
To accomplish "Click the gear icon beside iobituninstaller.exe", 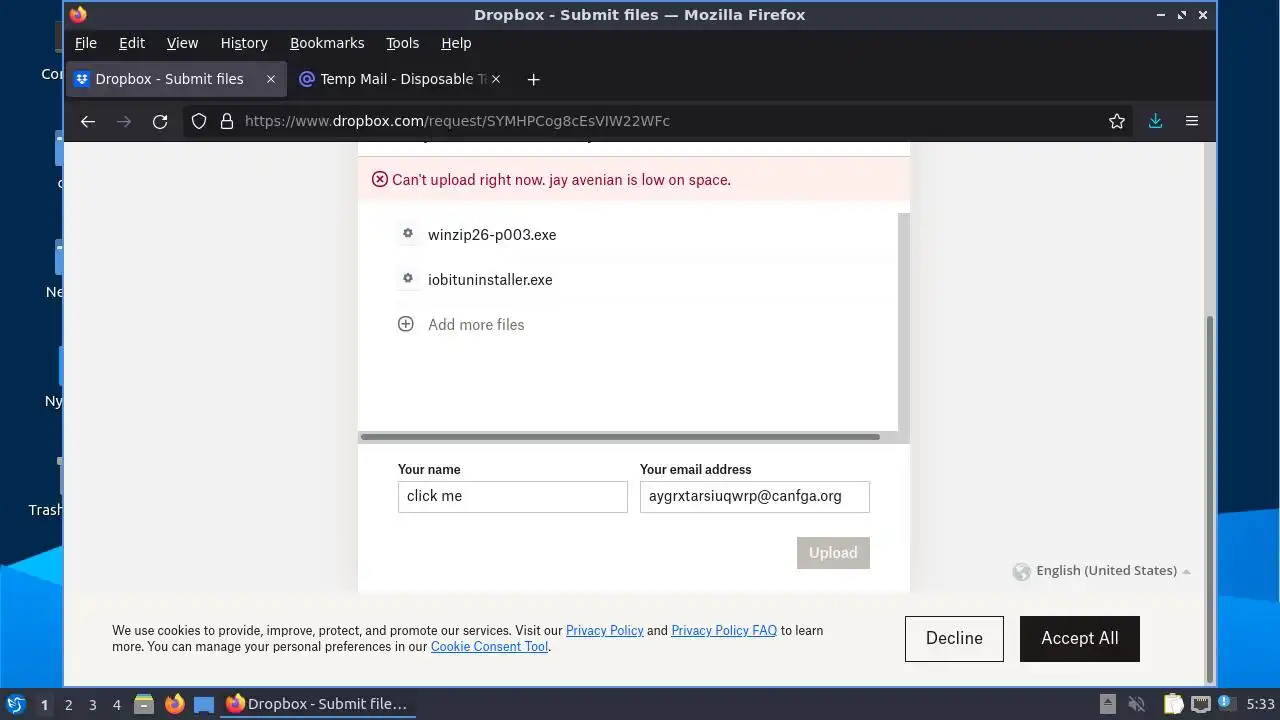I will tap(407, 279).
